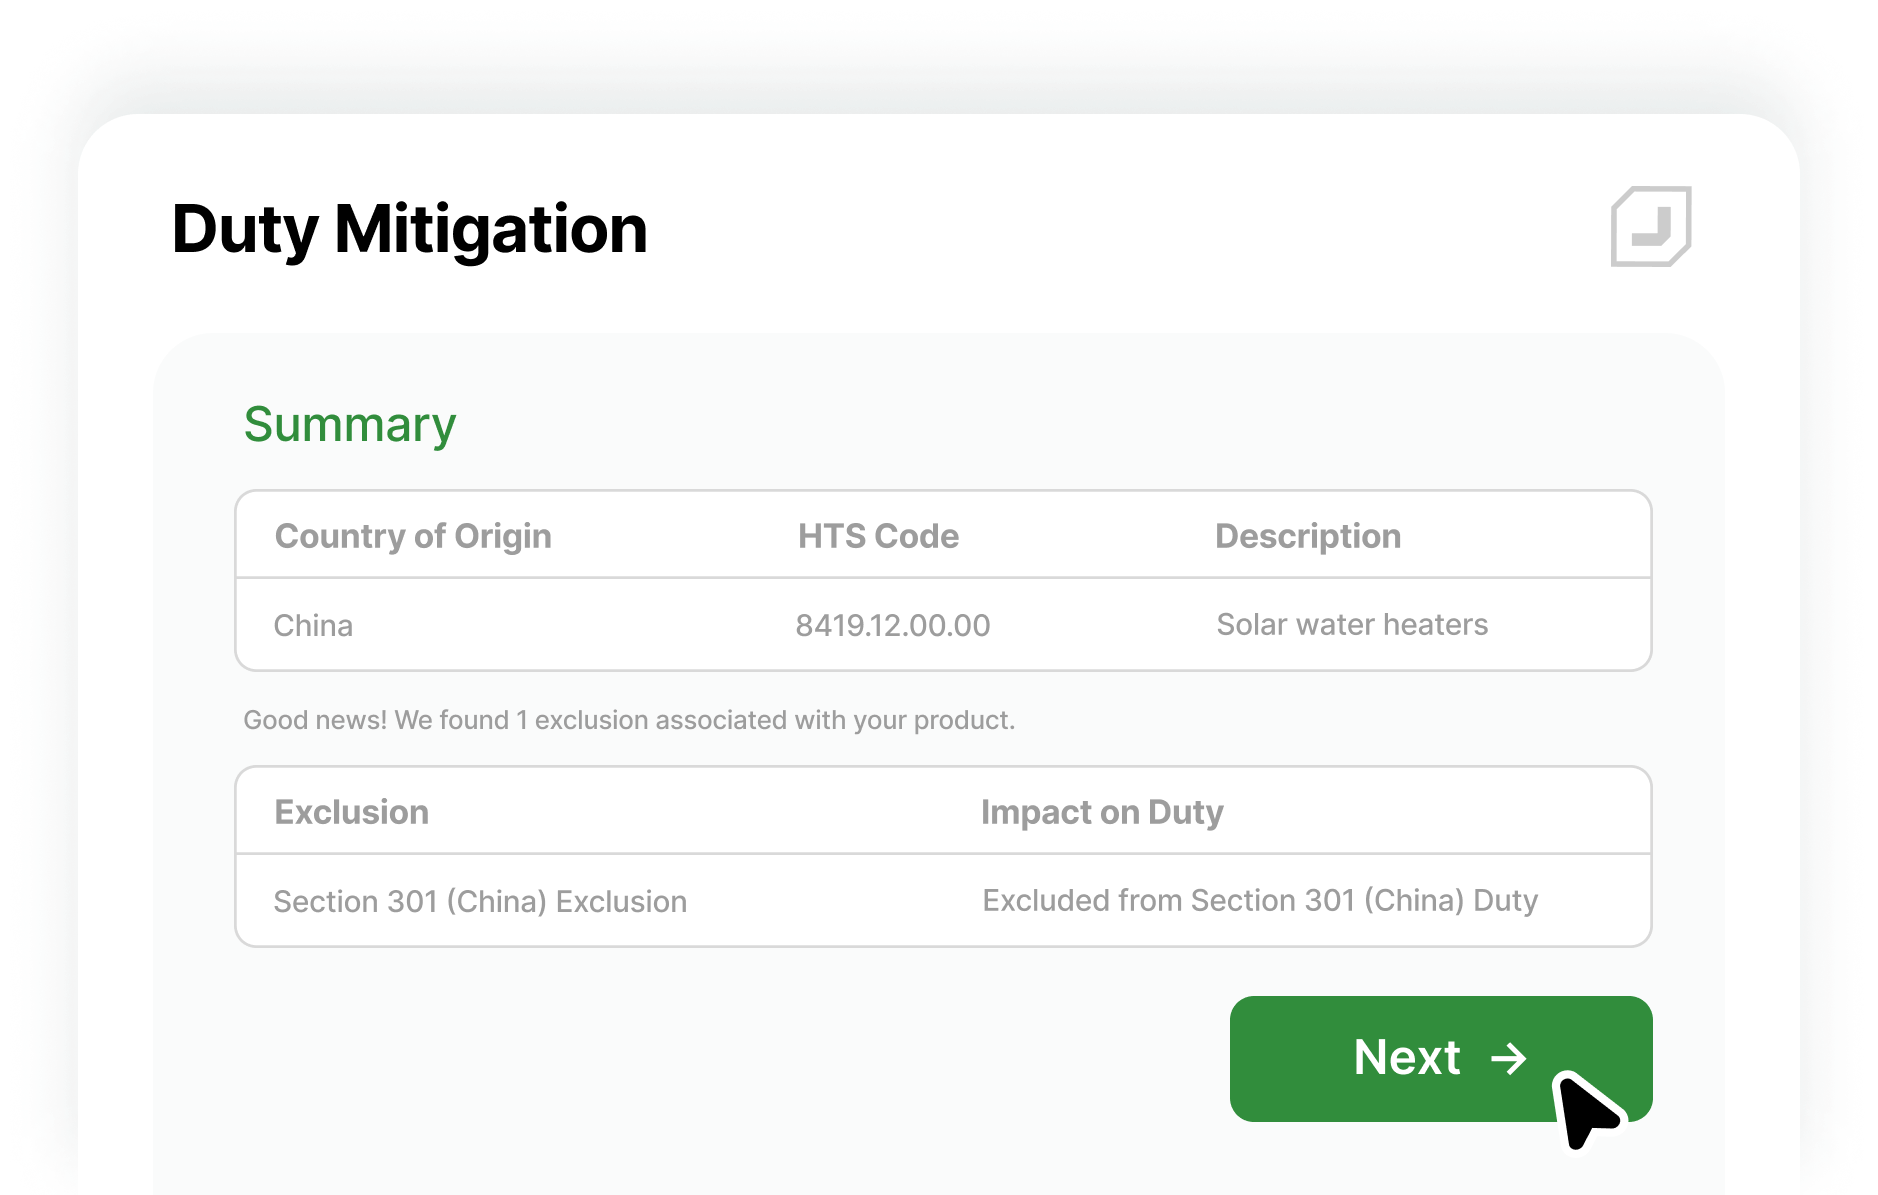1878x1195 pixels.
Task: Click the Impact on Duty column header
Action: (x=1102, y=812)
